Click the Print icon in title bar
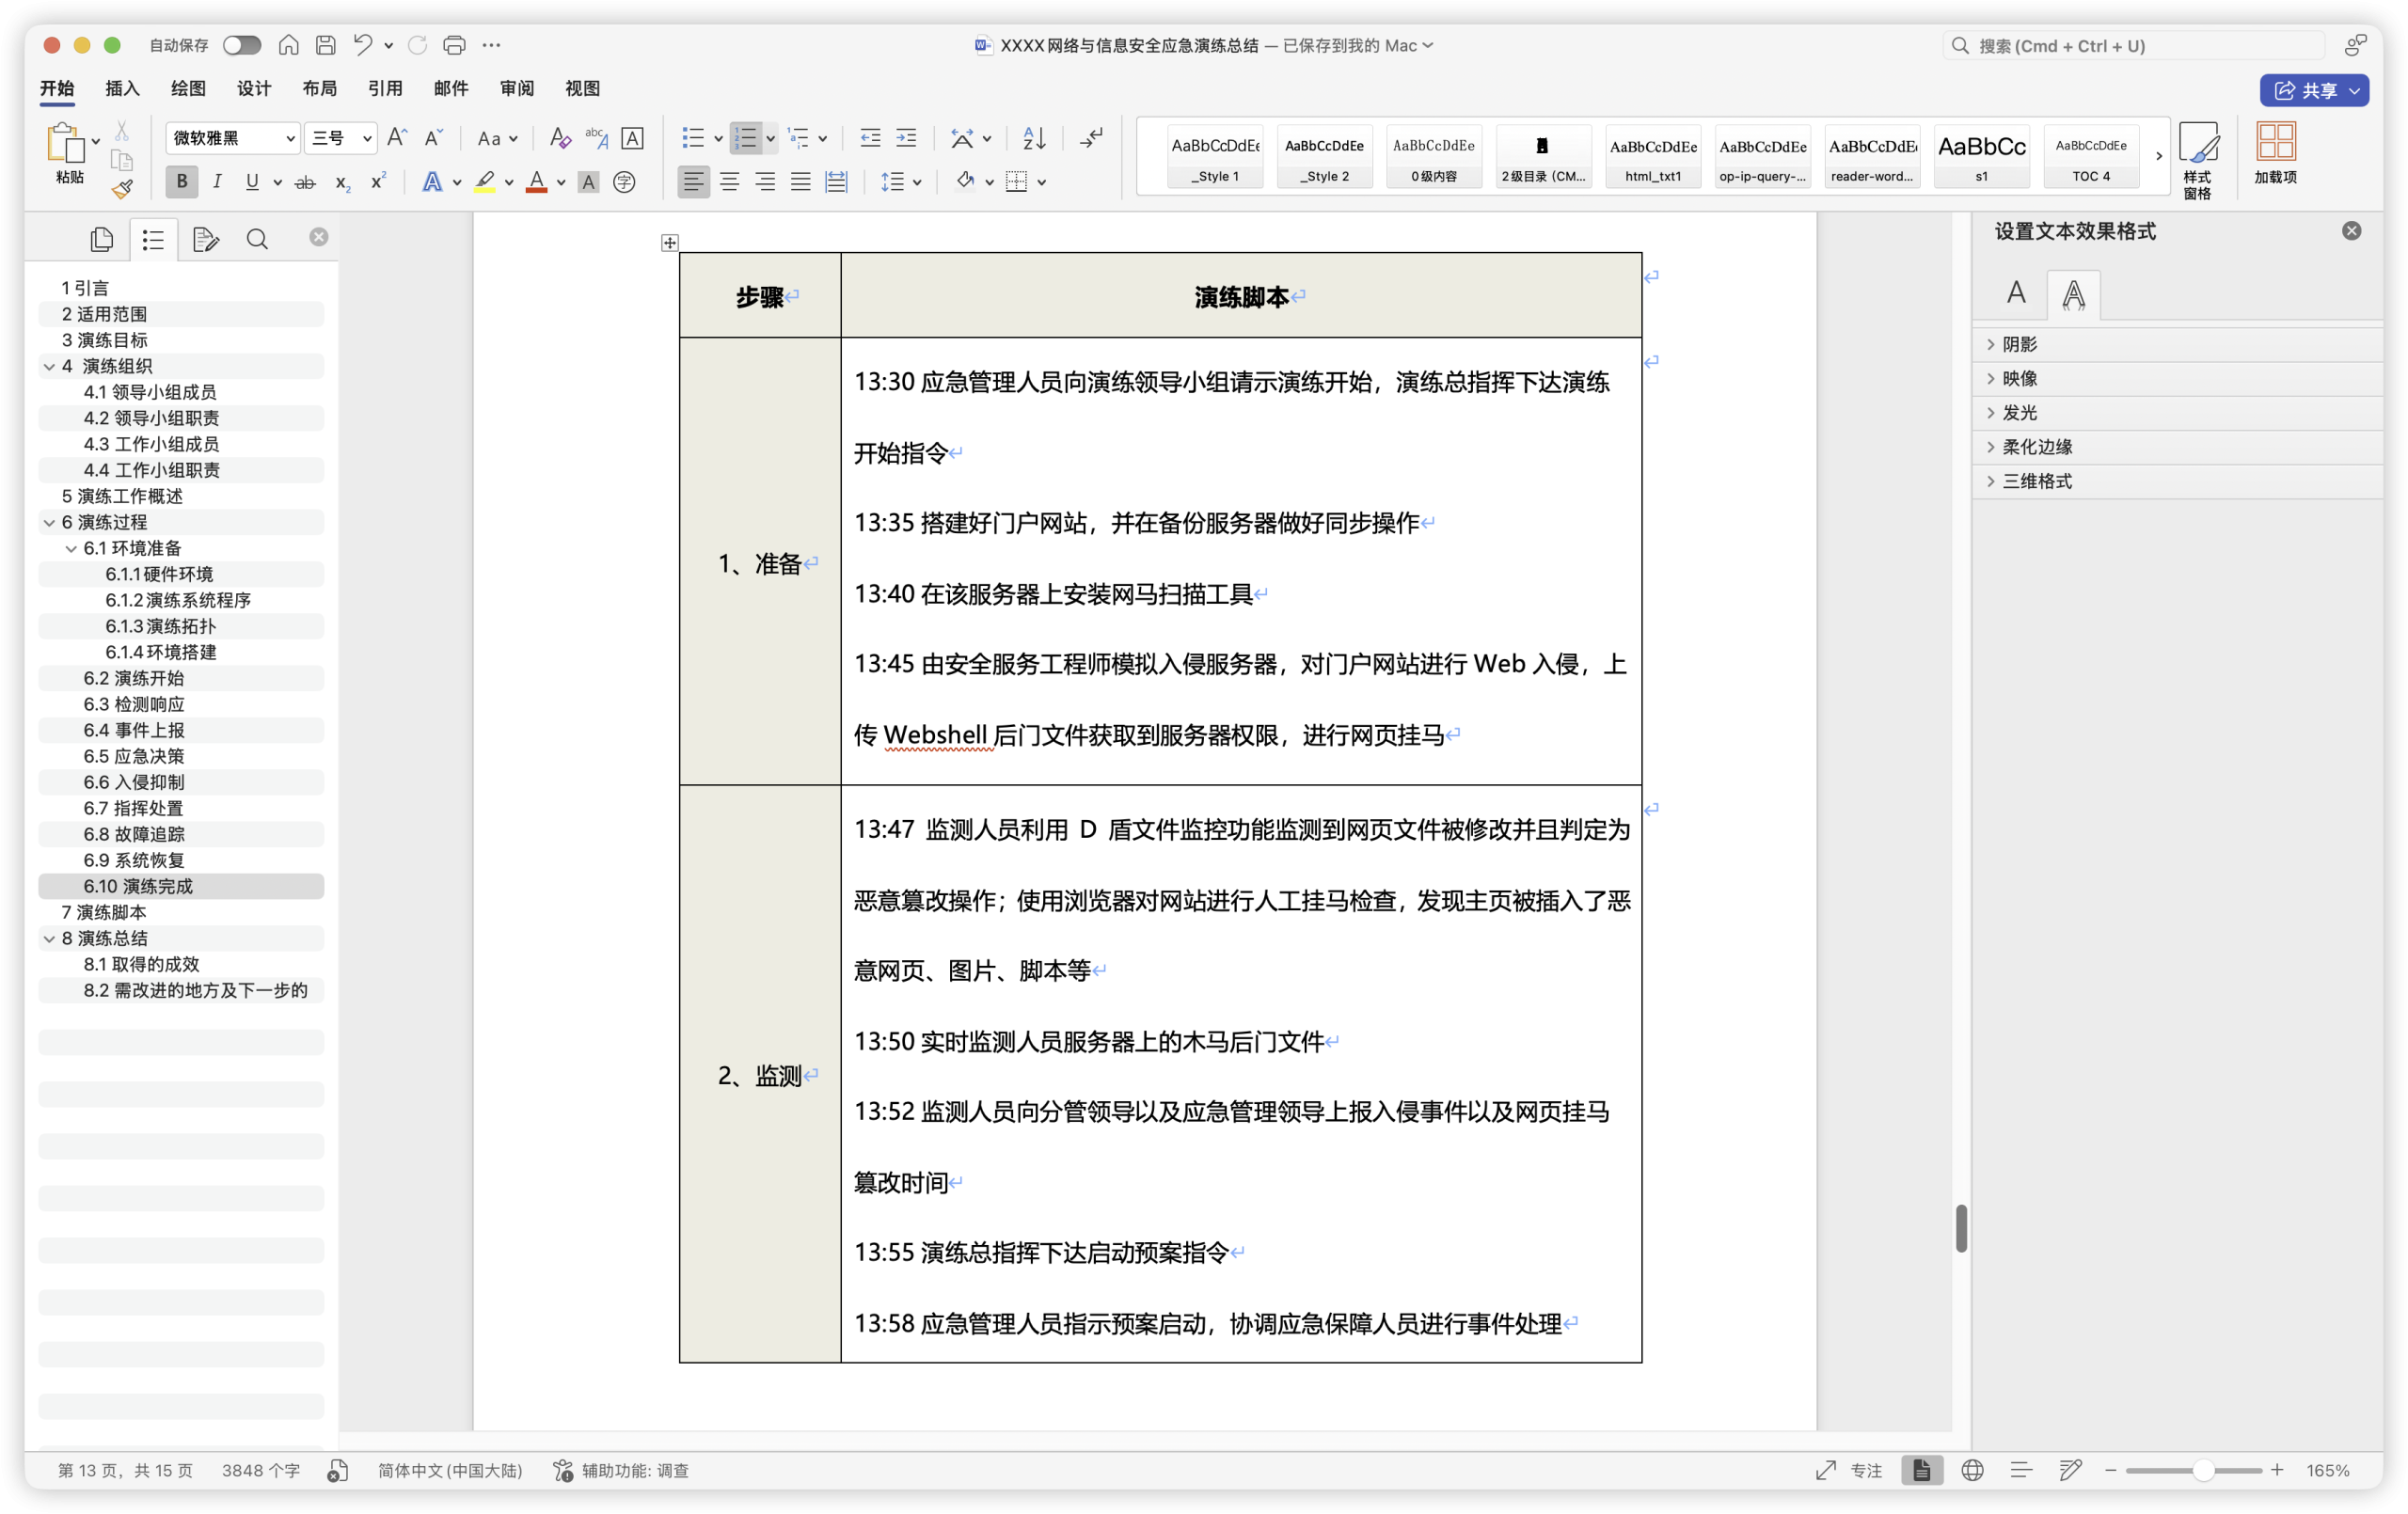The height and width of the screenshot is (1514, 2408). coord(454,45)
